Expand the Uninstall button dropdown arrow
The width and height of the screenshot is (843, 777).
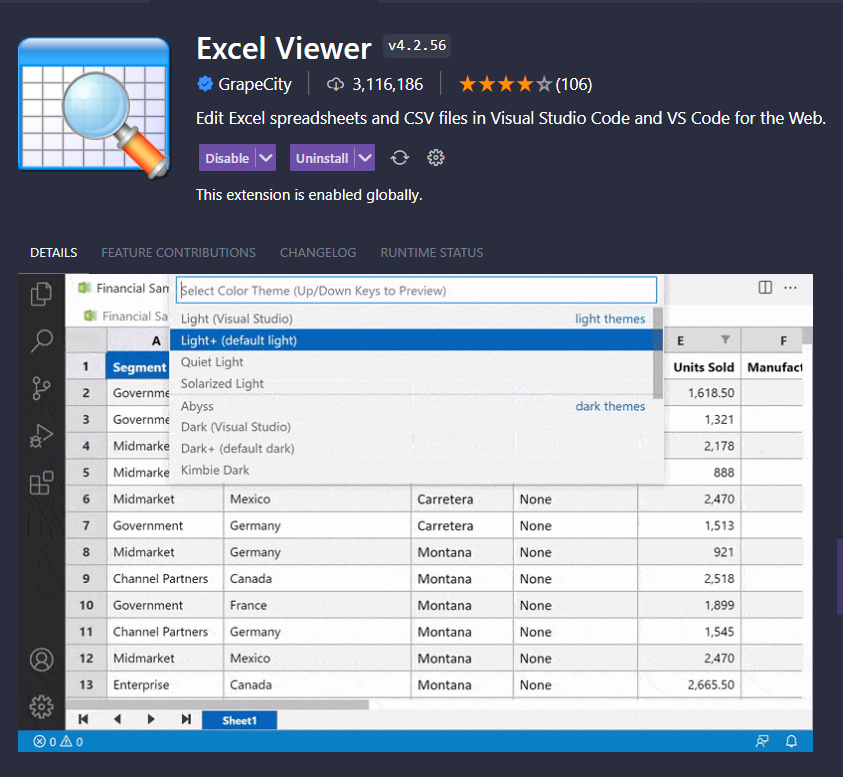click(364, 158)
